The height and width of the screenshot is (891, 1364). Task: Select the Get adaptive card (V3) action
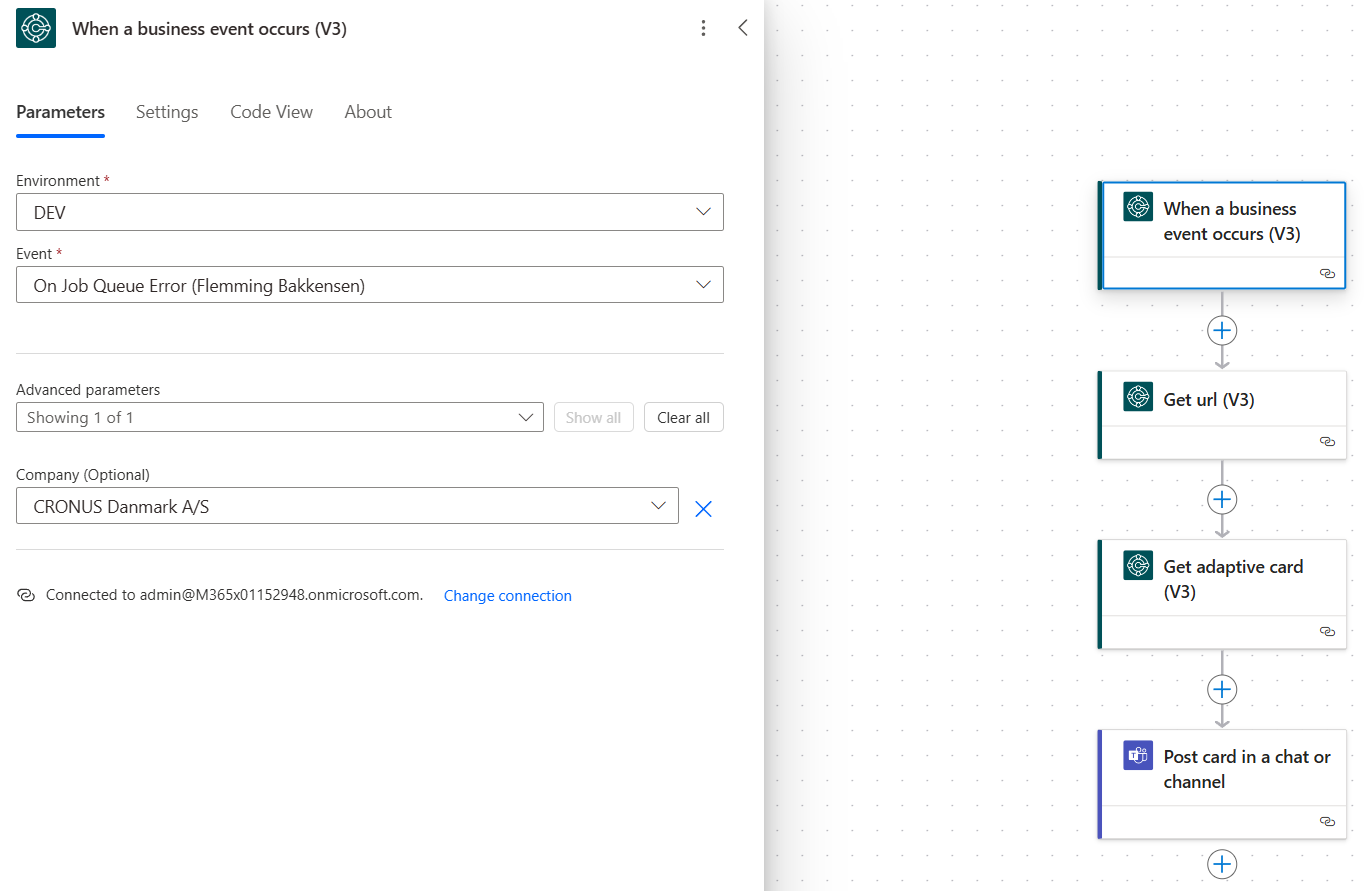tap(1222, 594)
